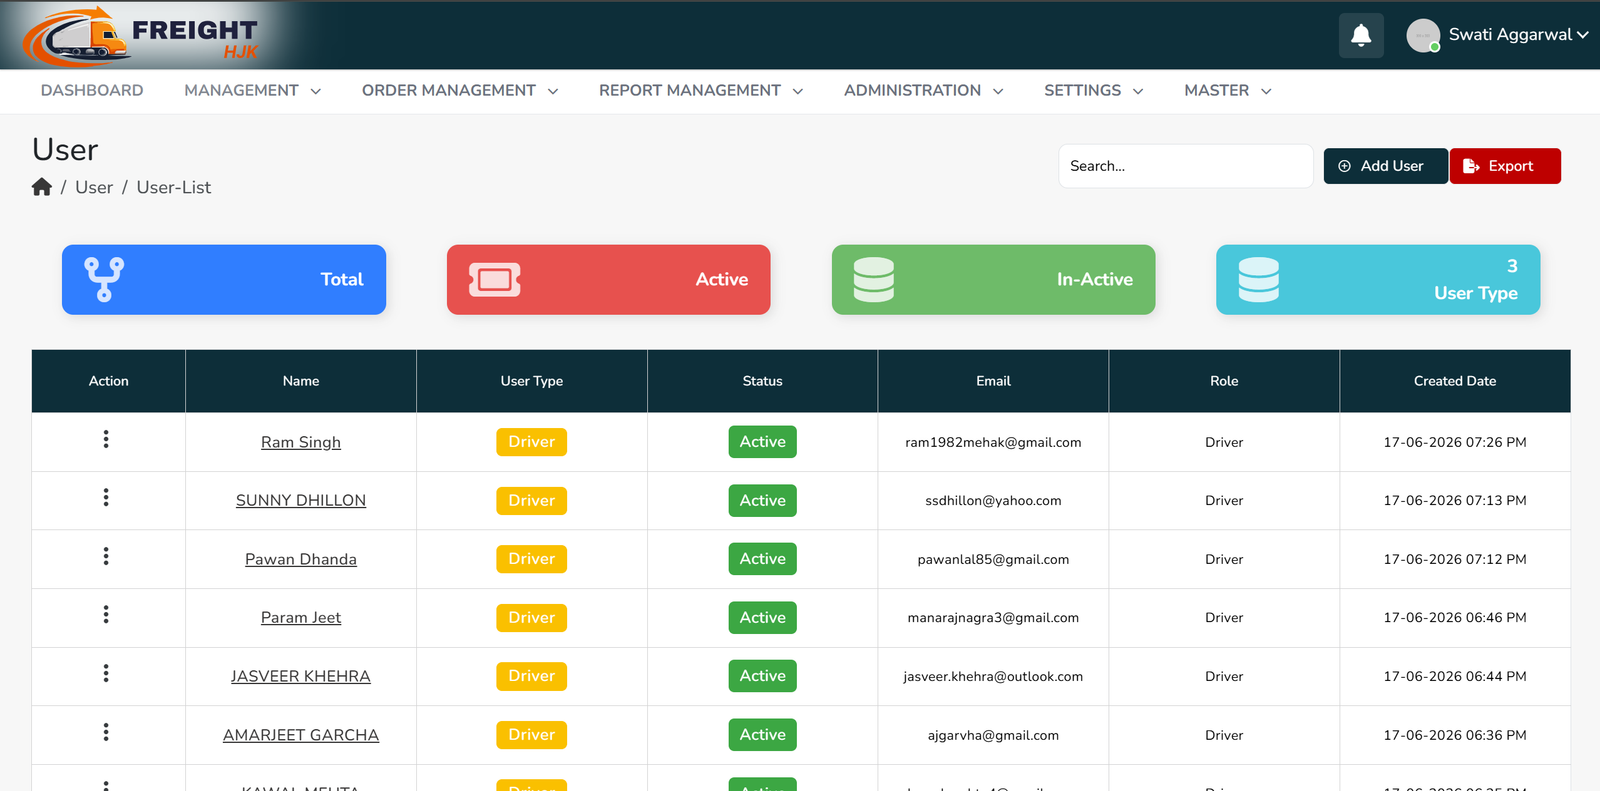The width and height of the screenshot is (1600, 791).
Task: Open the Param Jeet user link
Action: tap(301, 618)
